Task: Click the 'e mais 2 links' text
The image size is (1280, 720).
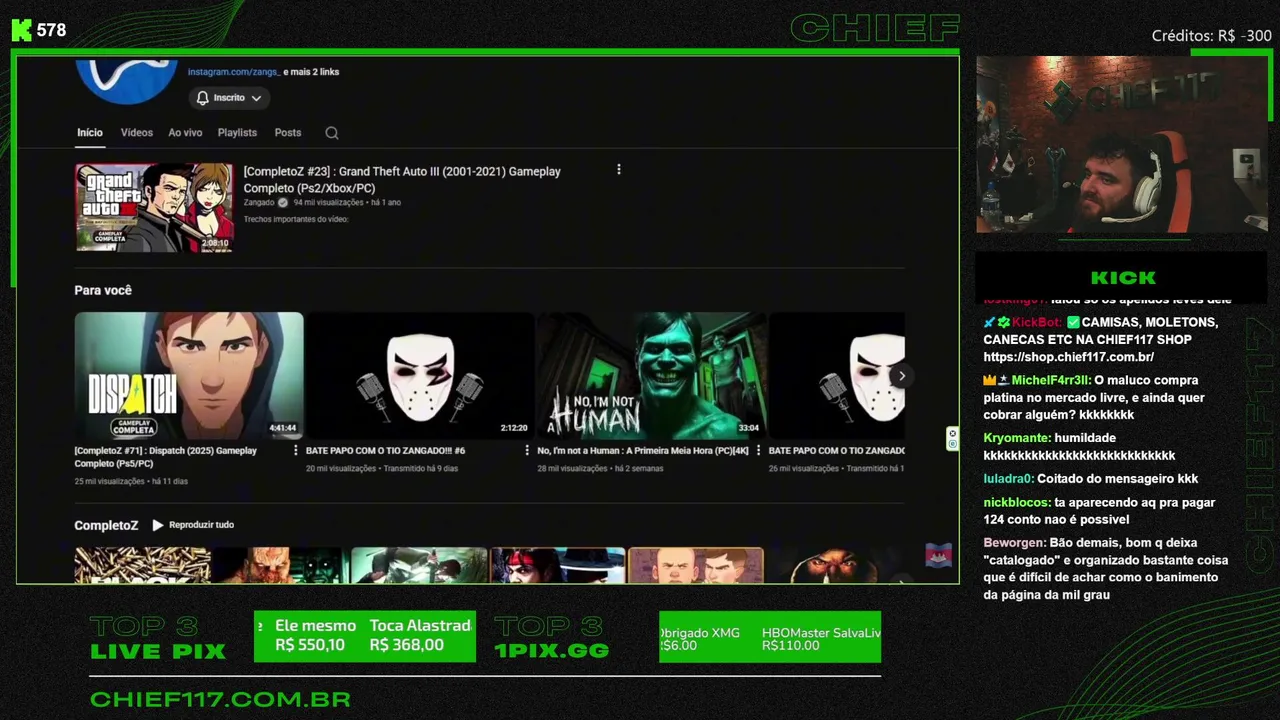Action: click(311, 72)
